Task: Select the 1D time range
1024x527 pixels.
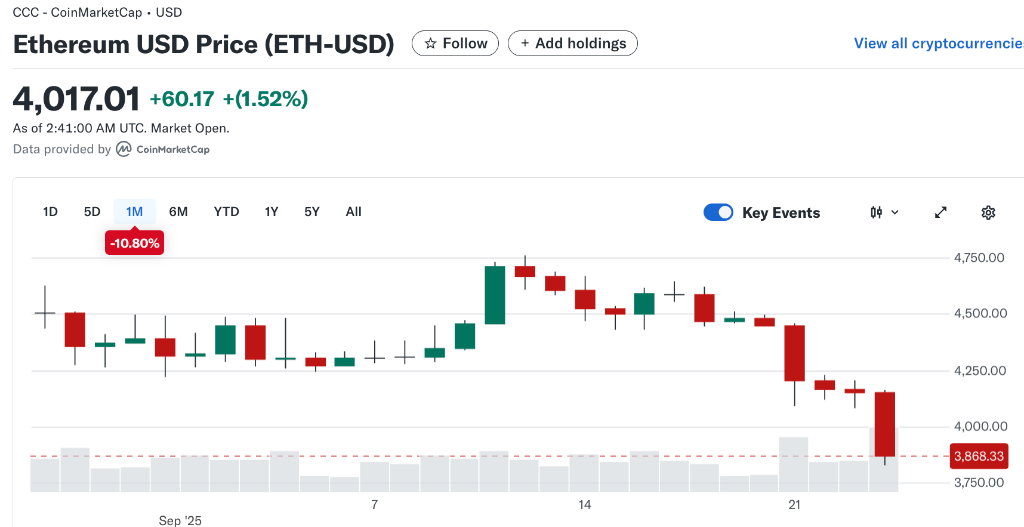Action: 50,211
